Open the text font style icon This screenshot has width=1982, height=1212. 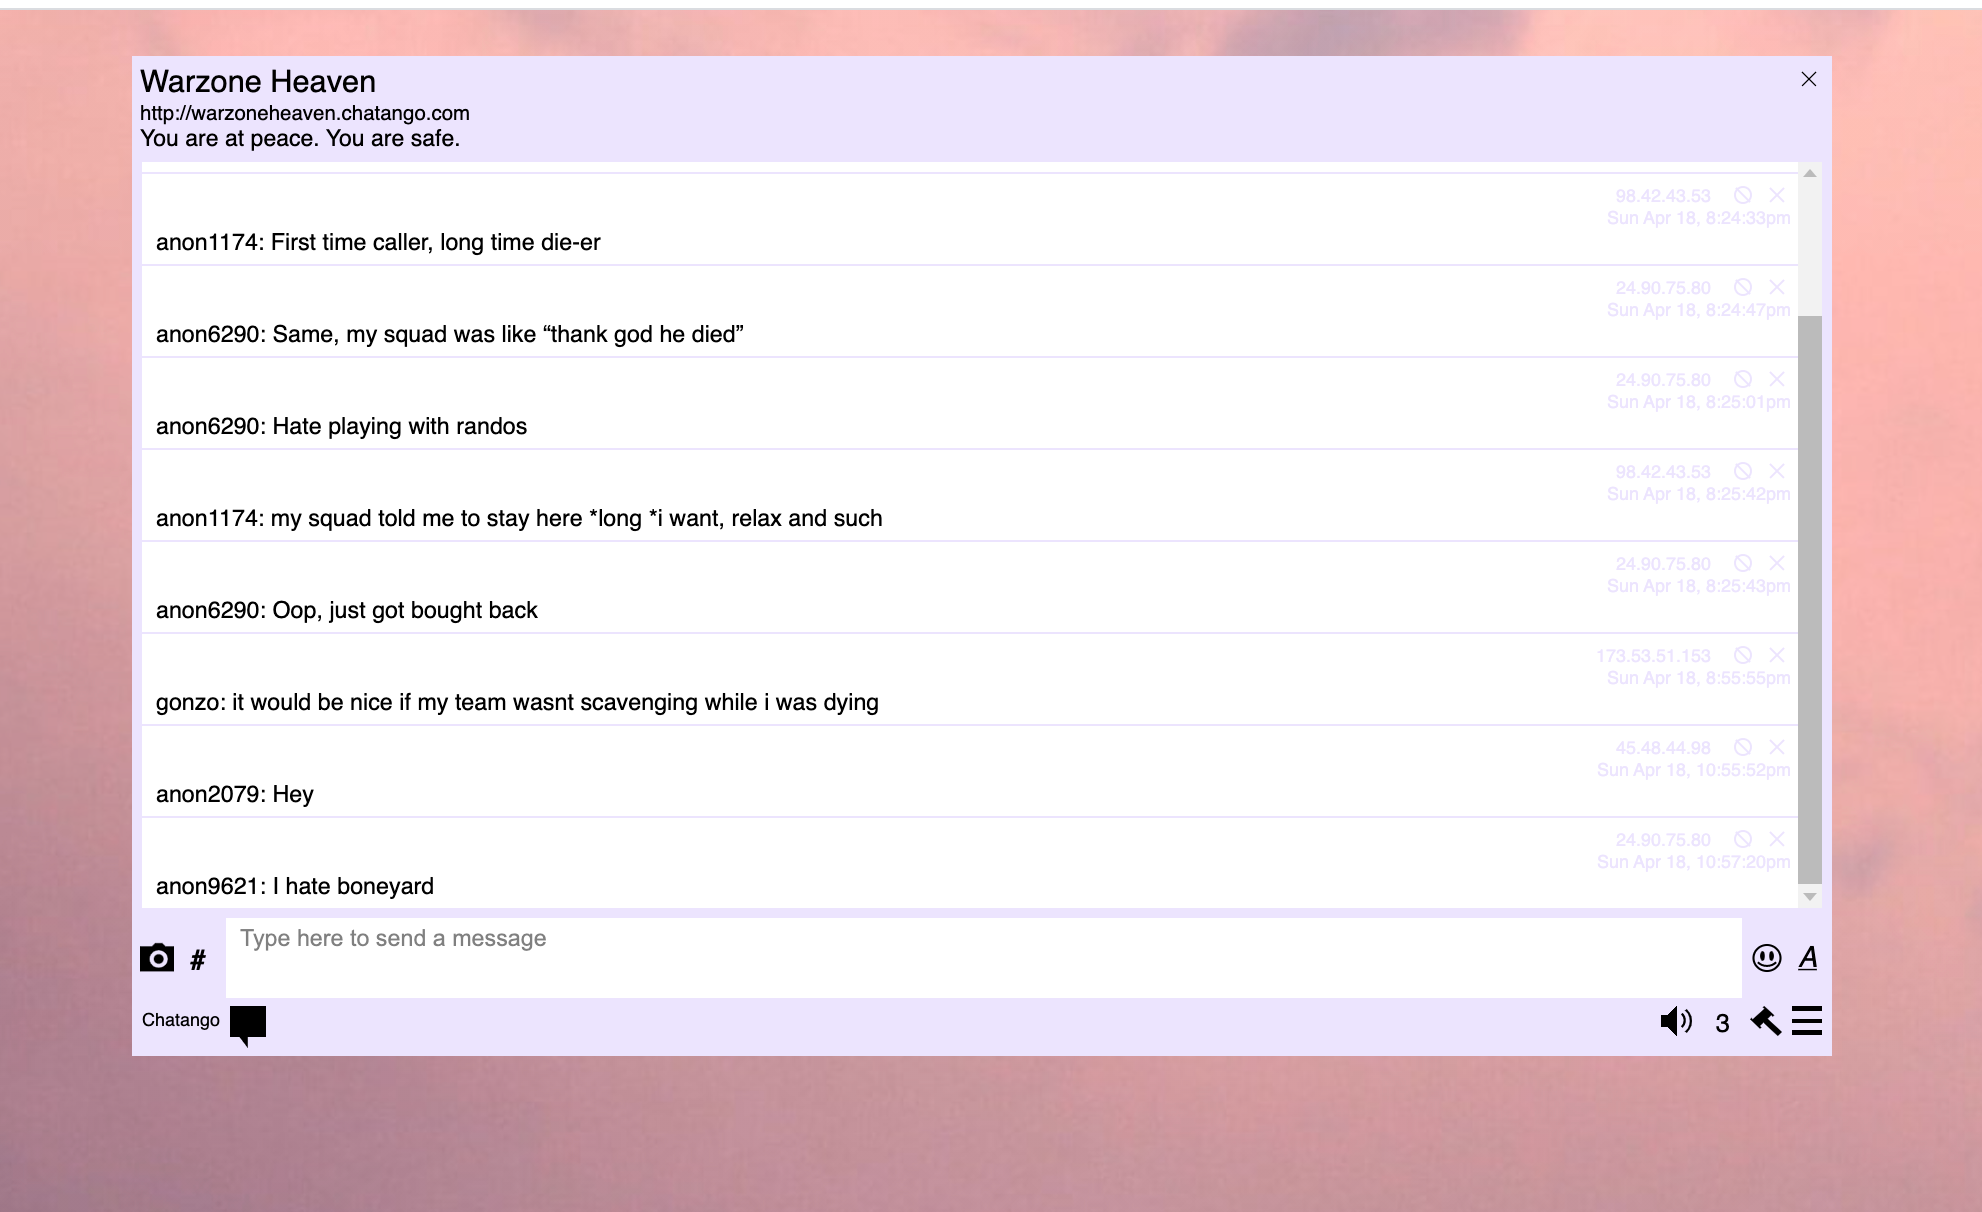pyautogui.click(x=1808, y=958)
